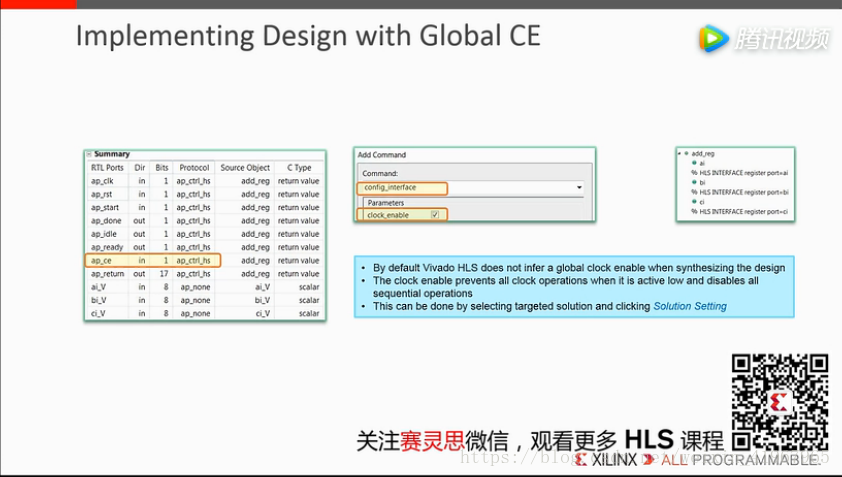Select the bi port tree item
This screenshot has width=842, height=477.
point(702,183)
